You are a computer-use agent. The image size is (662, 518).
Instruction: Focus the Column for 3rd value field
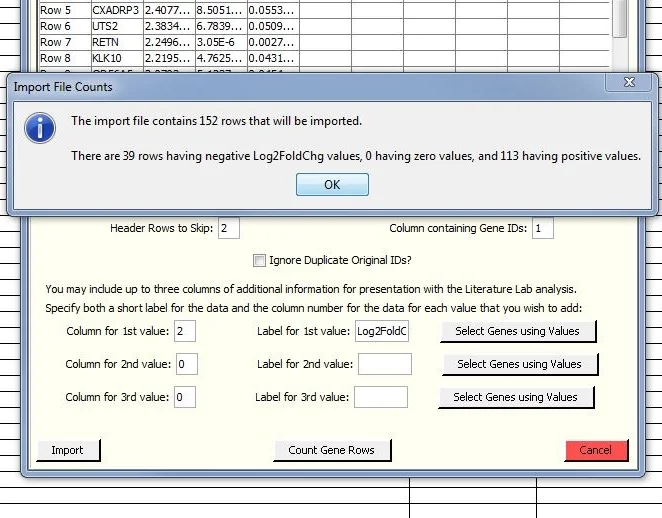click(x=185, y=397)
